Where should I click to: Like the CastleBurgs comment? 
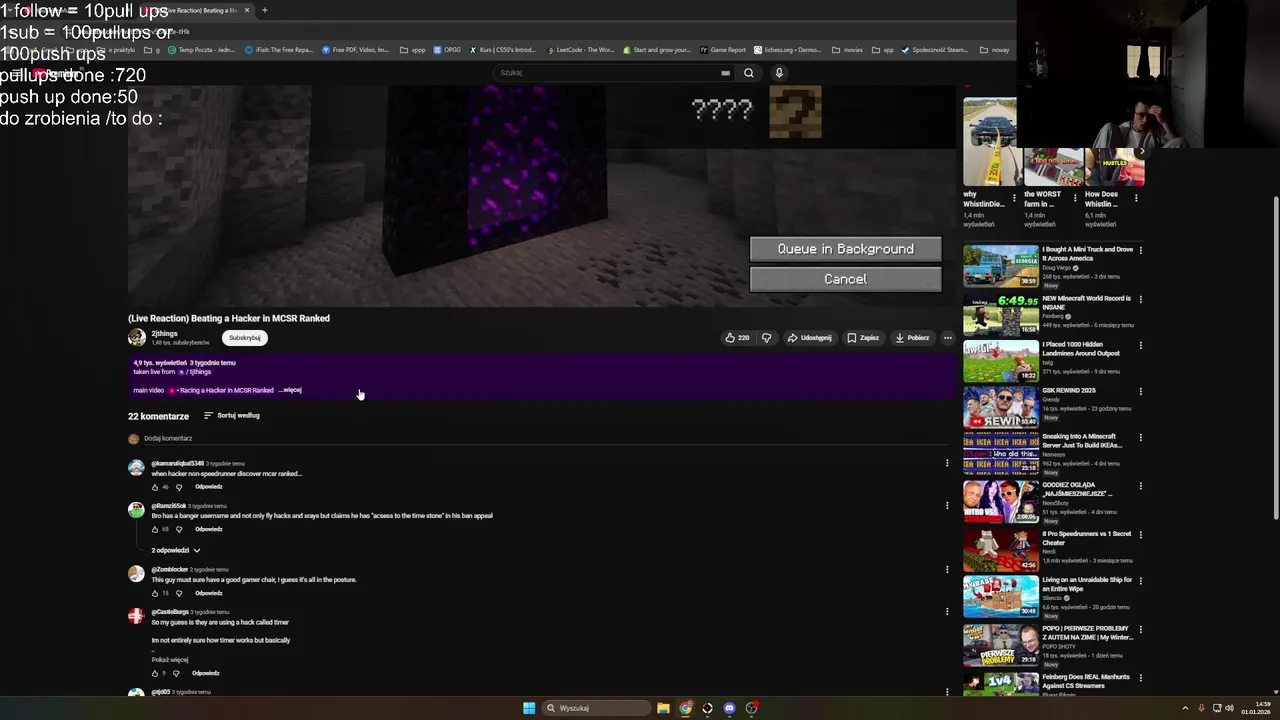click(155, 673)
